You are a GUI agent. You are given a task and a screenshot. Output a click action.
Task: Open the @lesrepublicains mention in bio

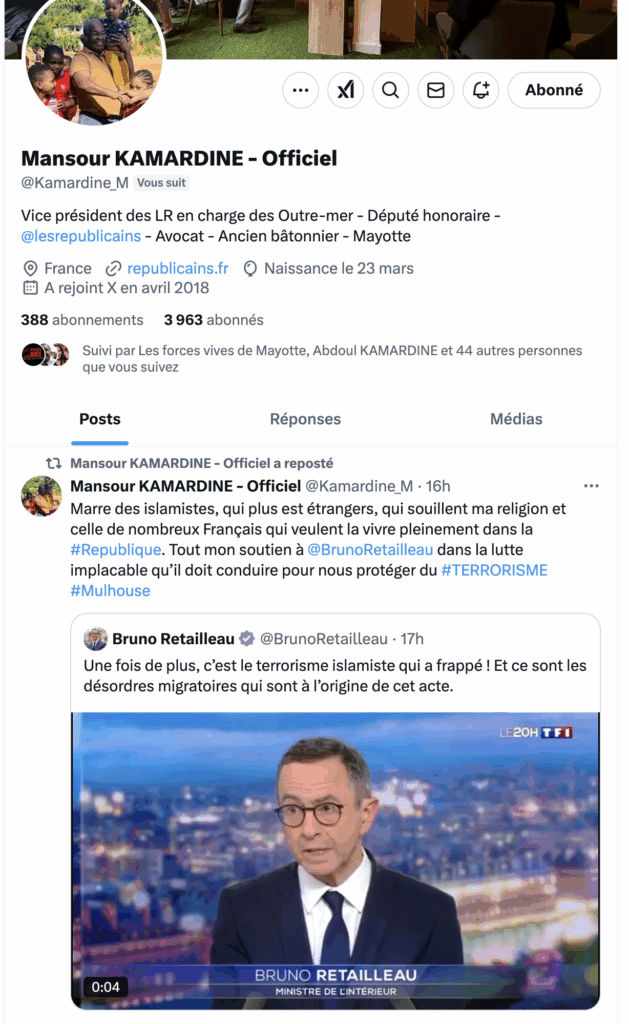tap(81, 236)
